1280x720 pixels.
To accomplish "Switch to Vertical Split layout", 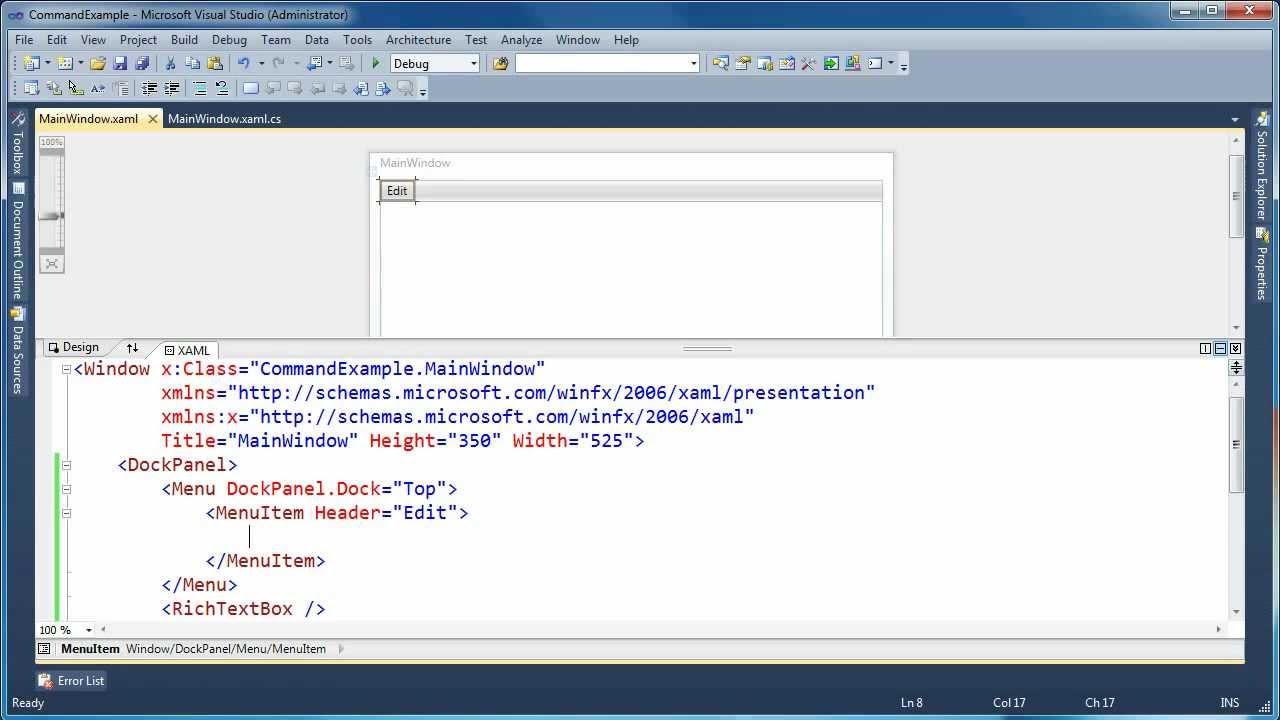I will (1206, 348).
